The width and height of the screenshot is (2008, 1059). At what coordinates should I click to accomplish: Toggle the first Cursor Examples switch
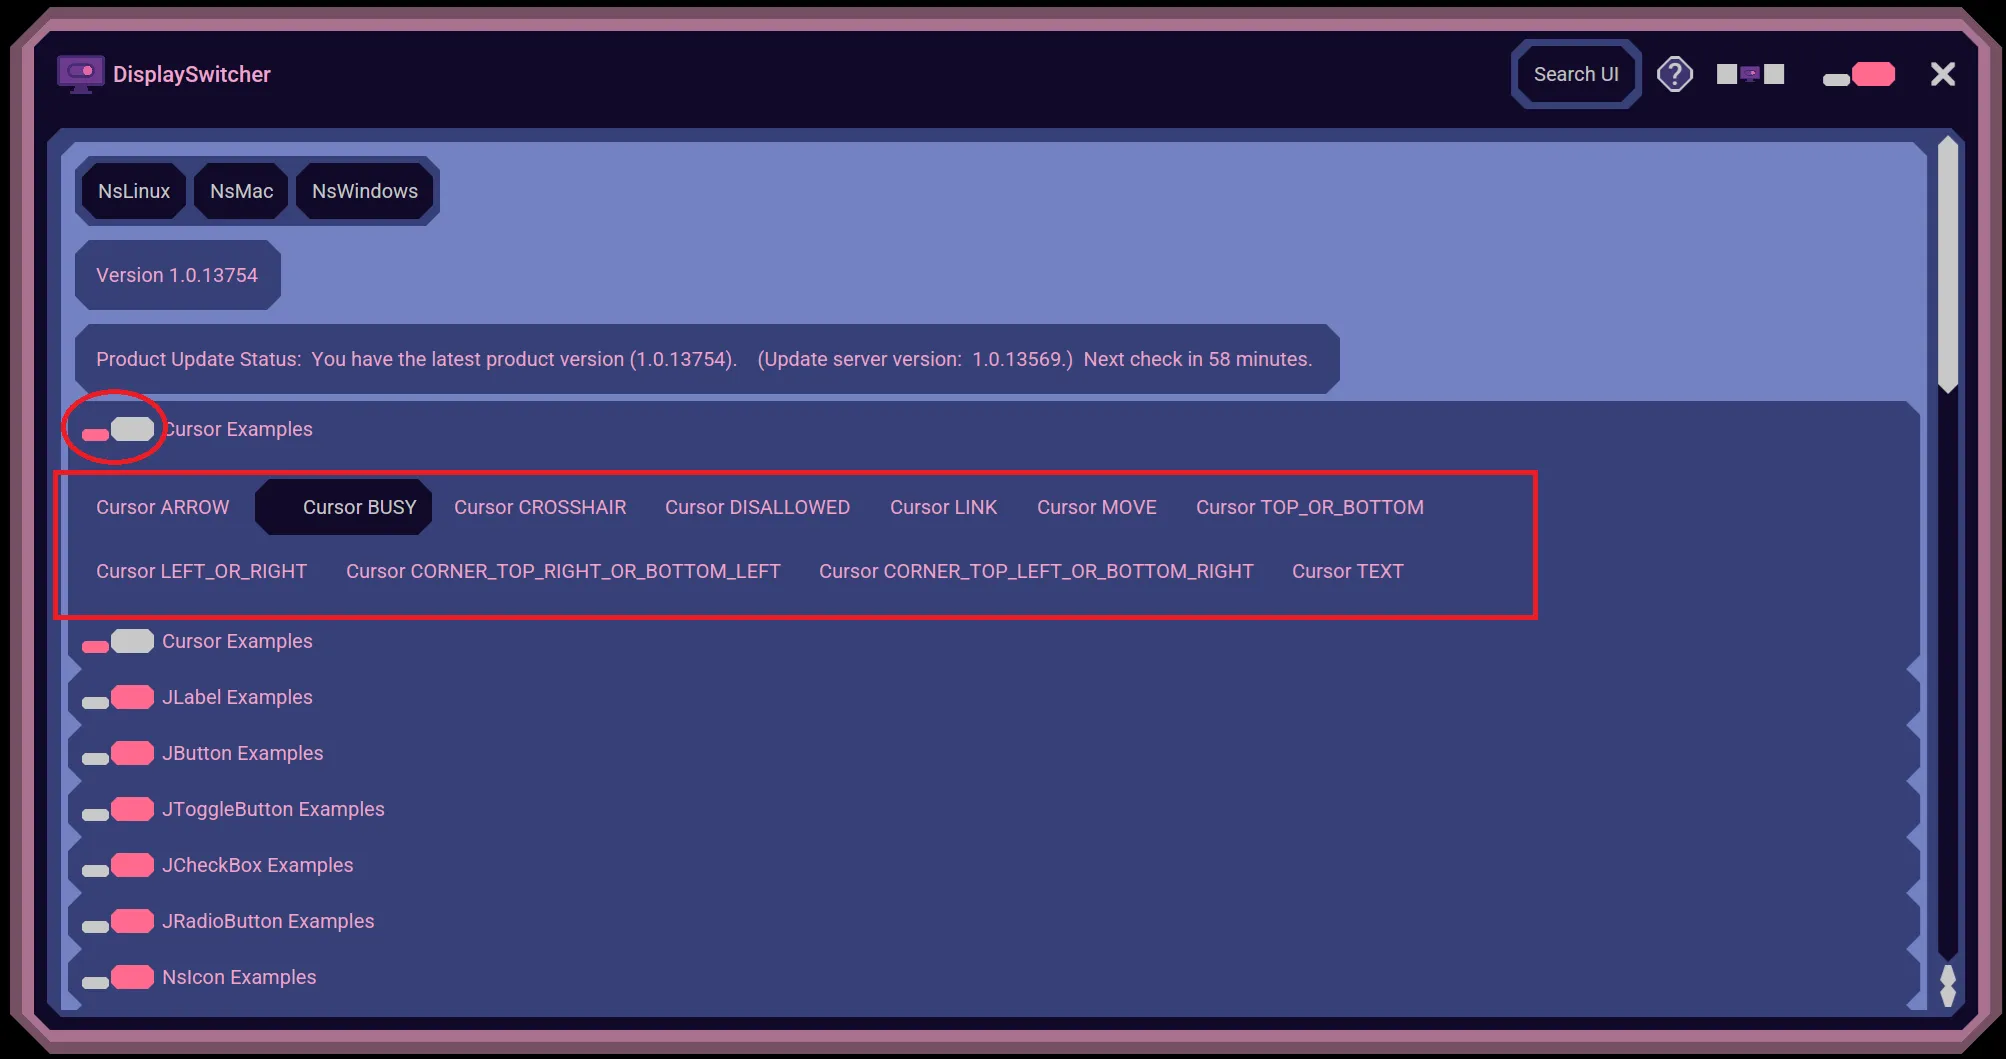[x=118, y=430]
